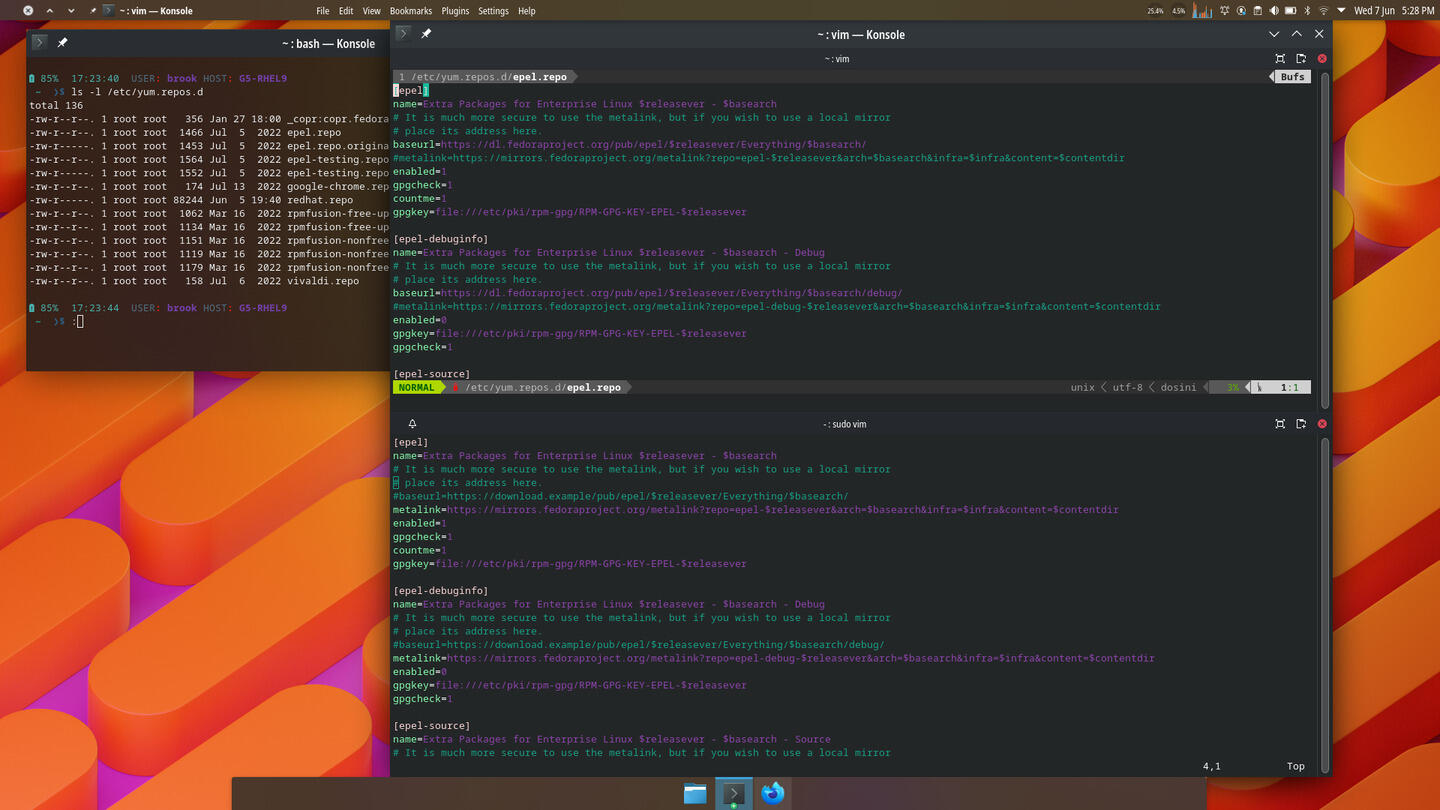Open the clock showing Wed 7 Jun 5:28 PM

point(1394,11)
